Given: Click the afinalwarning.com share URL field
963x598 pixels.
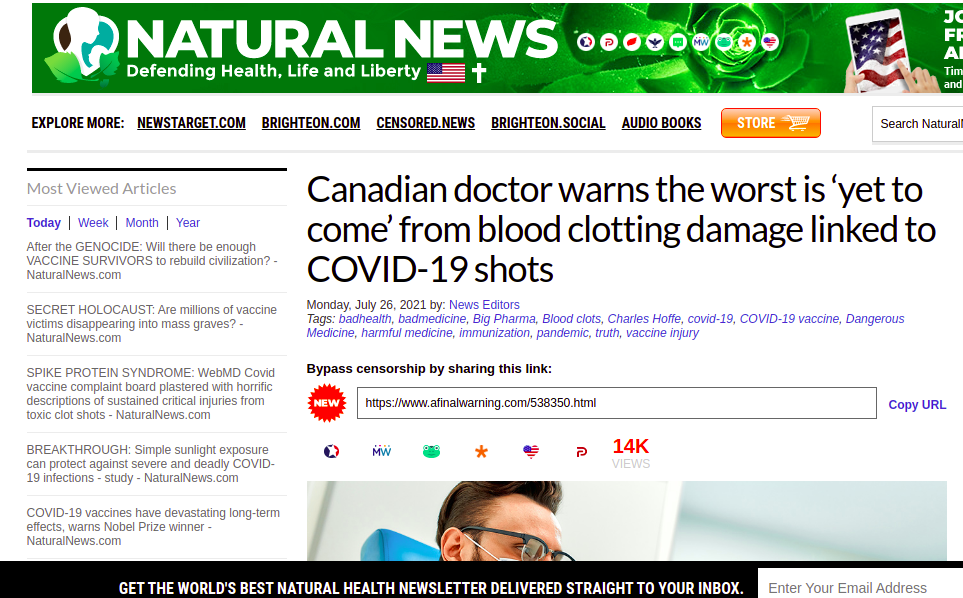Looking at the screenshot, I should tap(617, 403).
